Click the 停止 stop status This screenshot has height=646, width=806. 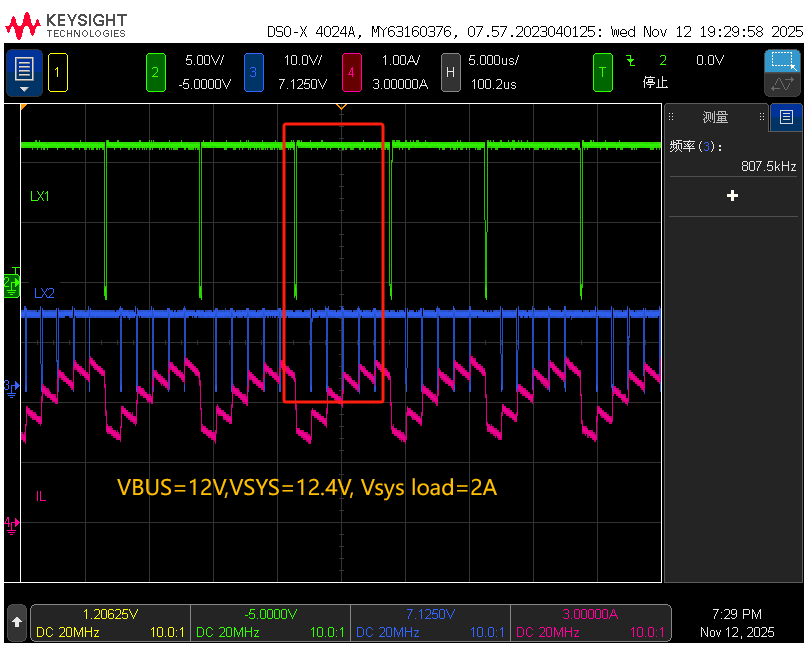pos(655,83)
